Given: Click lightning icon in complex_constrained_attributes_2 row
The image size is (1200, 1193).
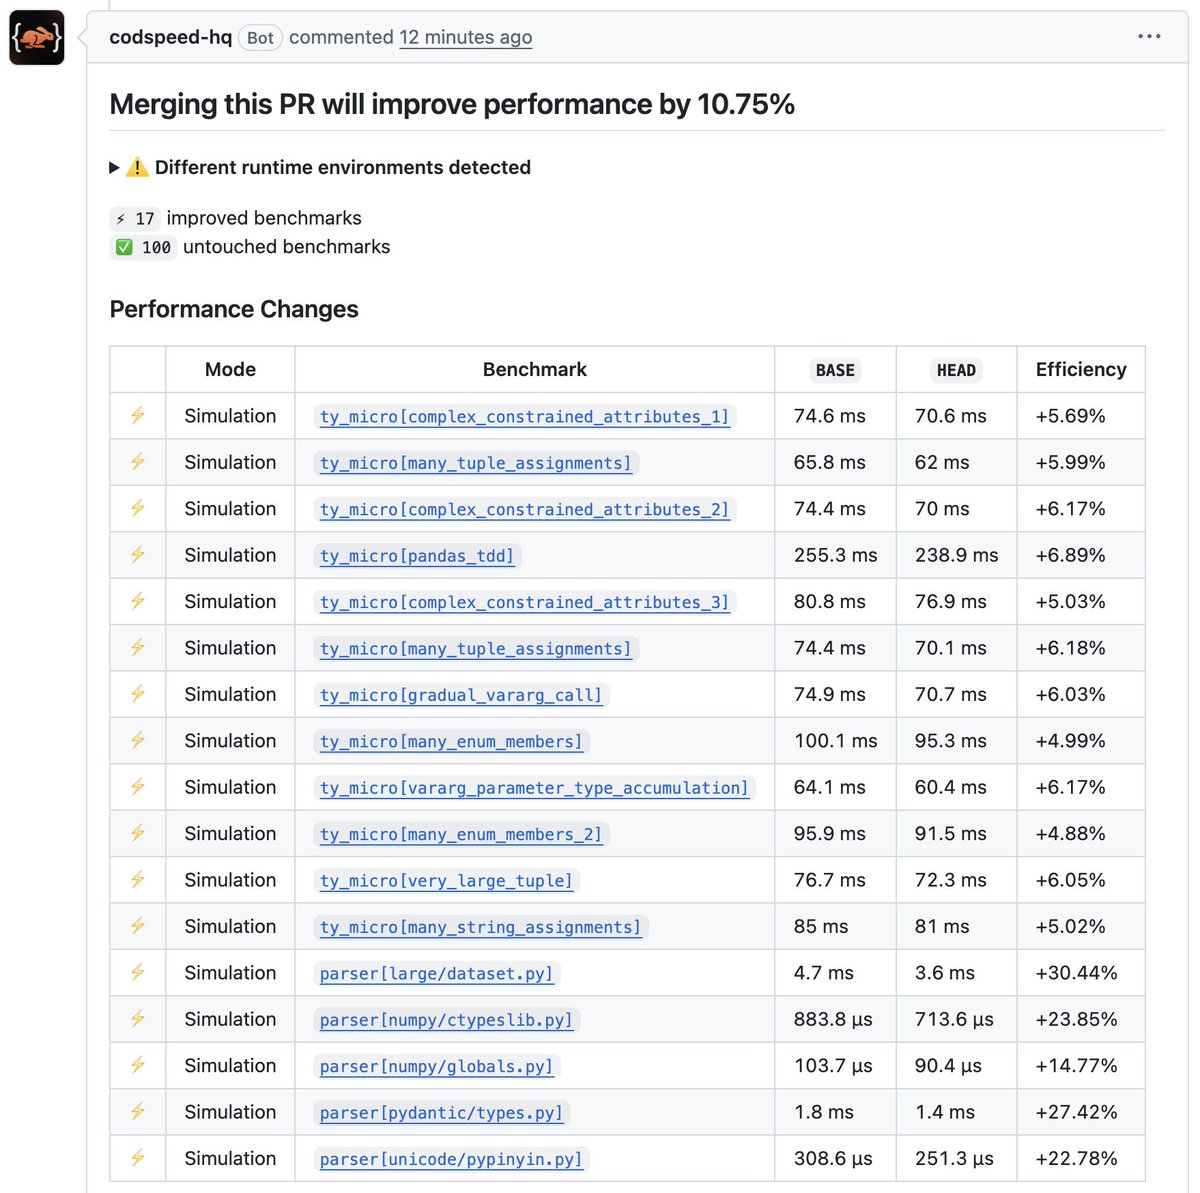Looking at the screenshot, I should point(138,508).
